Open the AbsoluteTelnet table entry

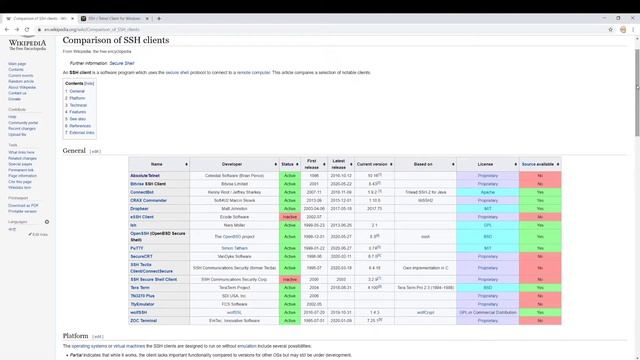[x=144, y=176]
